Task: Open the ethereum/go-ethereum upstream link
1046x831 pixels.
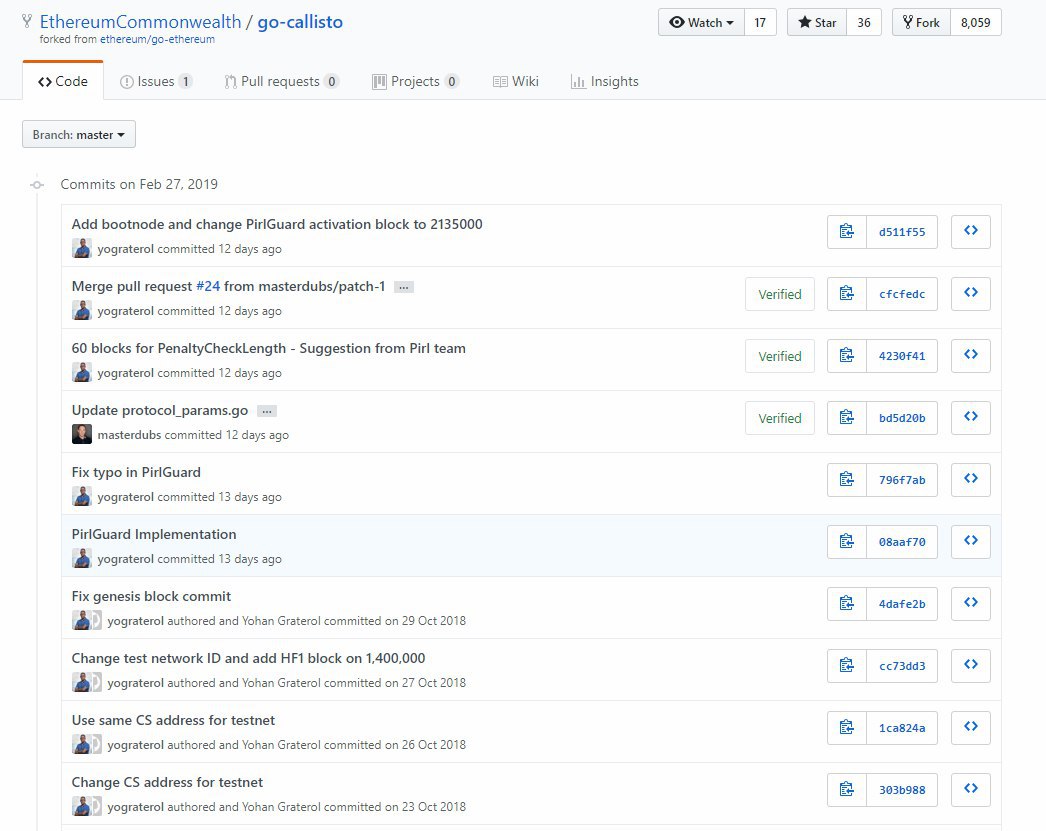Action: click(x=157, y=39)
